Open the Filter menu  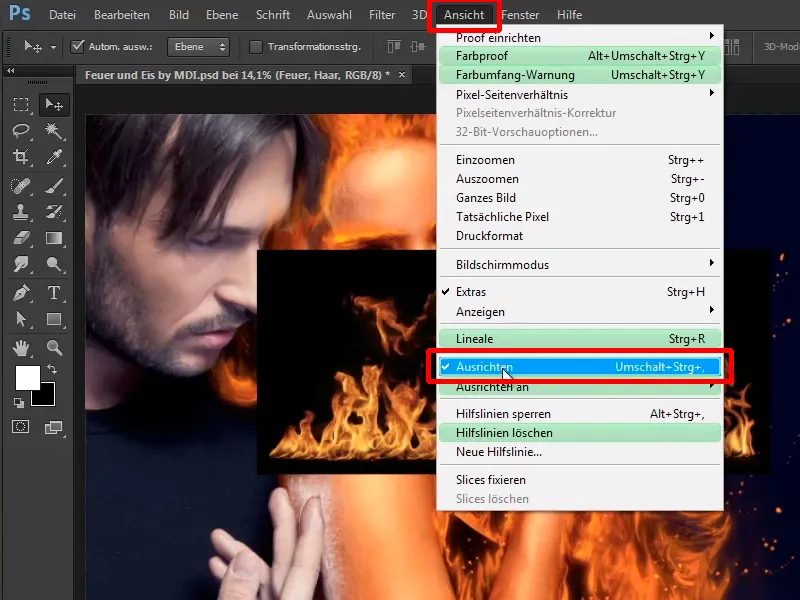(x=382, y=15)
